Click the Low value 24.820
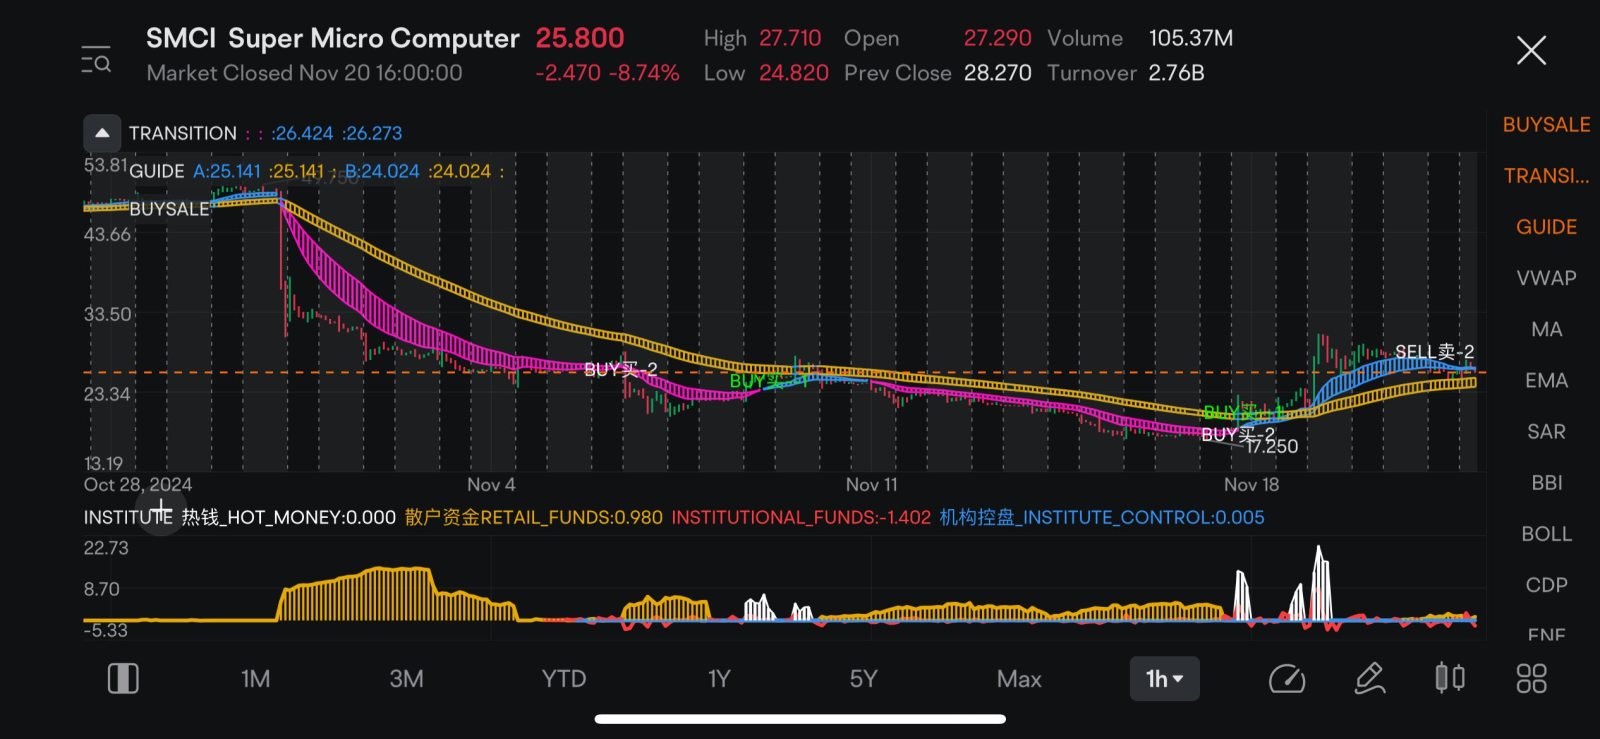 (x=793, y=73)
